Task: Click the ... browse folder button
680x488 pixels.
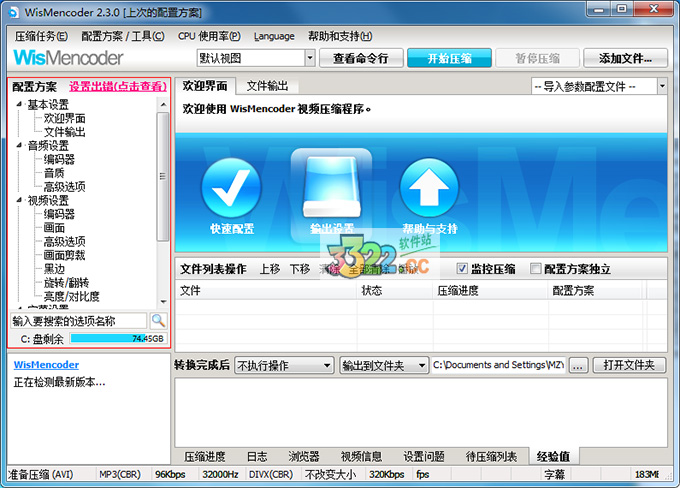Action: pos(578,365)
